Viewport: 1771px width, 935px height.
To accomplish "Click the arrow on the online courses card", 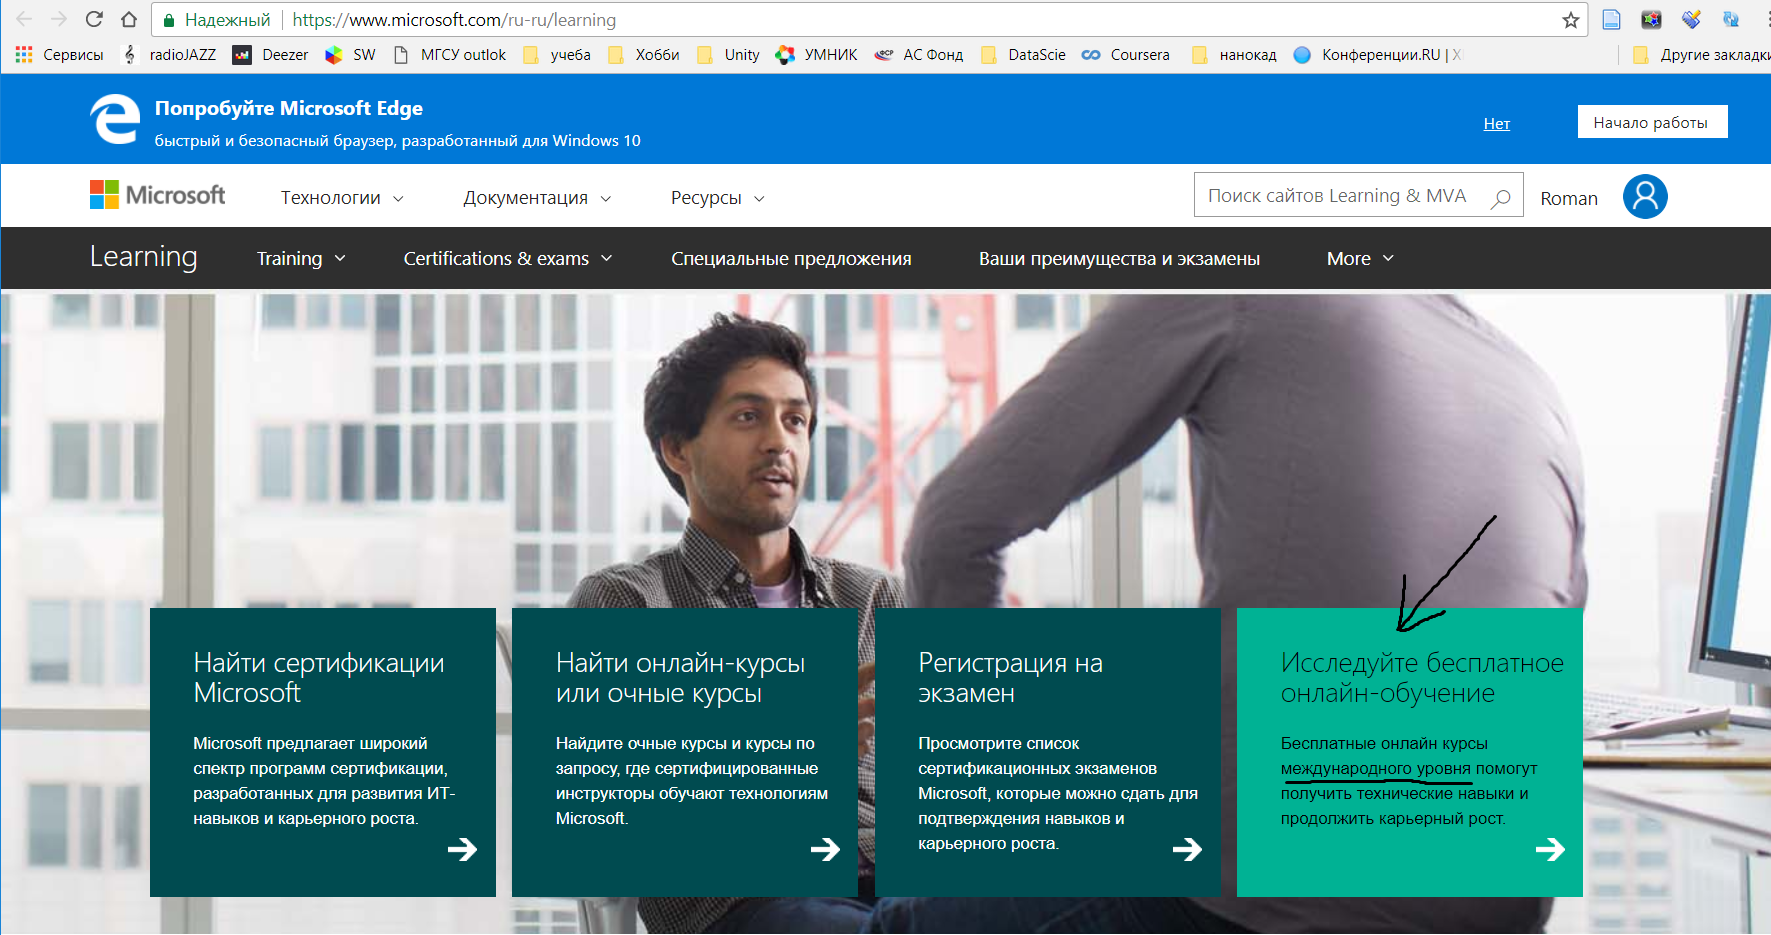I will [x=825, y=849].
